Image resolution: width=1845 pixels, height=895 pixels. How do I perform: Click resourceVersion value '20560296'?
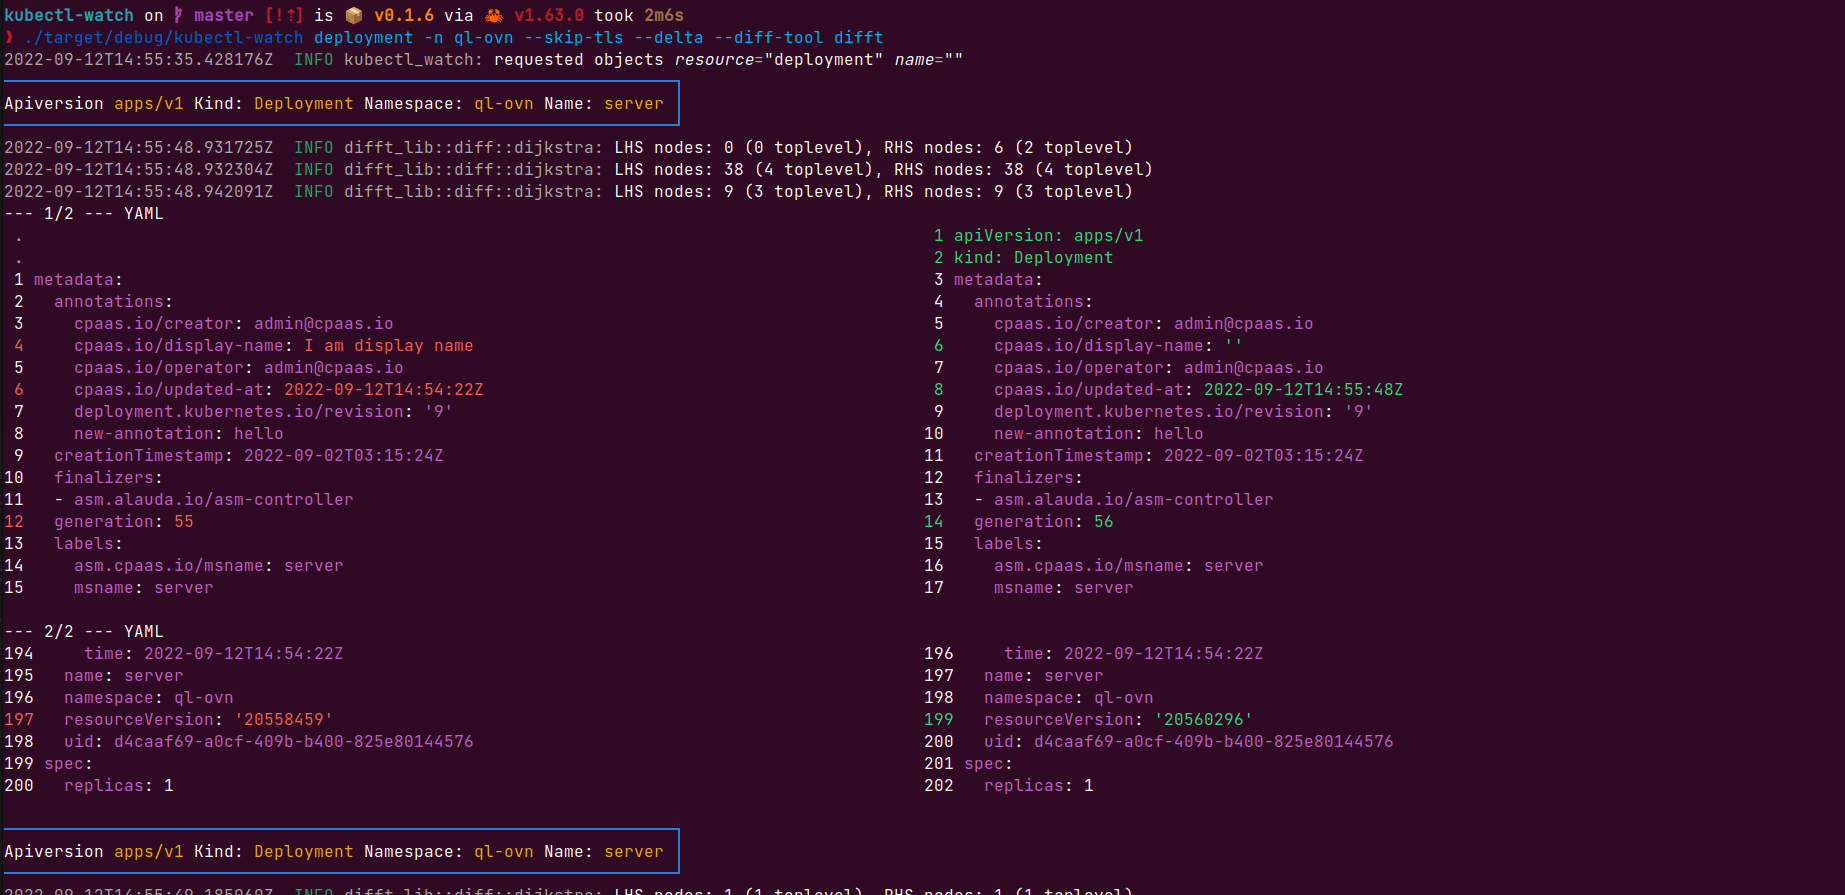tap(1204, 719)
